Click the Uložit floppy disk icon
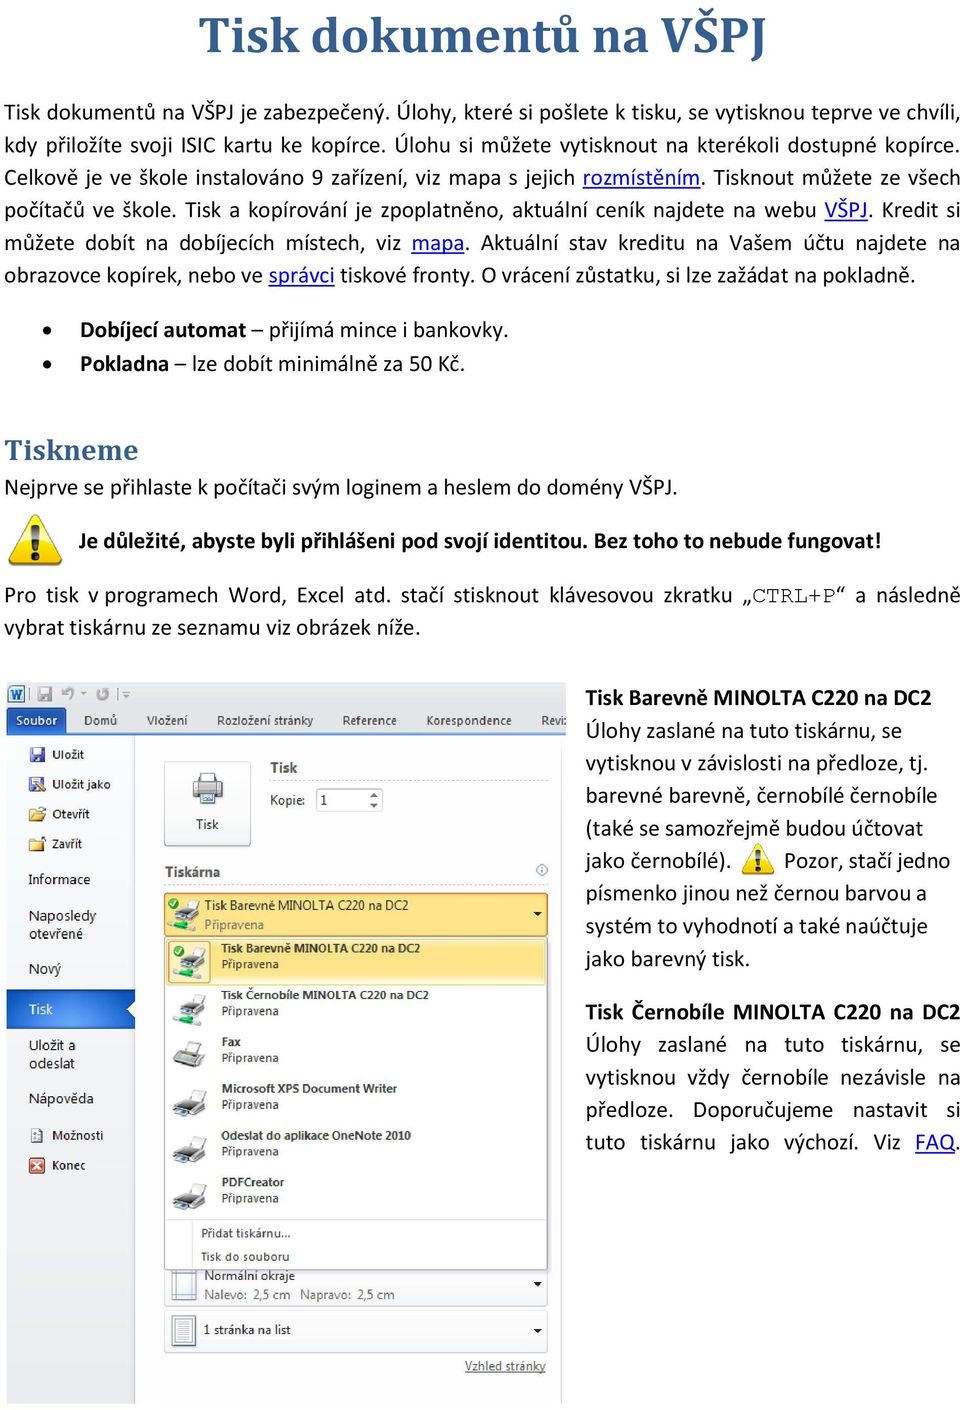Screen dimensions: 960x1410 [38, 755]
